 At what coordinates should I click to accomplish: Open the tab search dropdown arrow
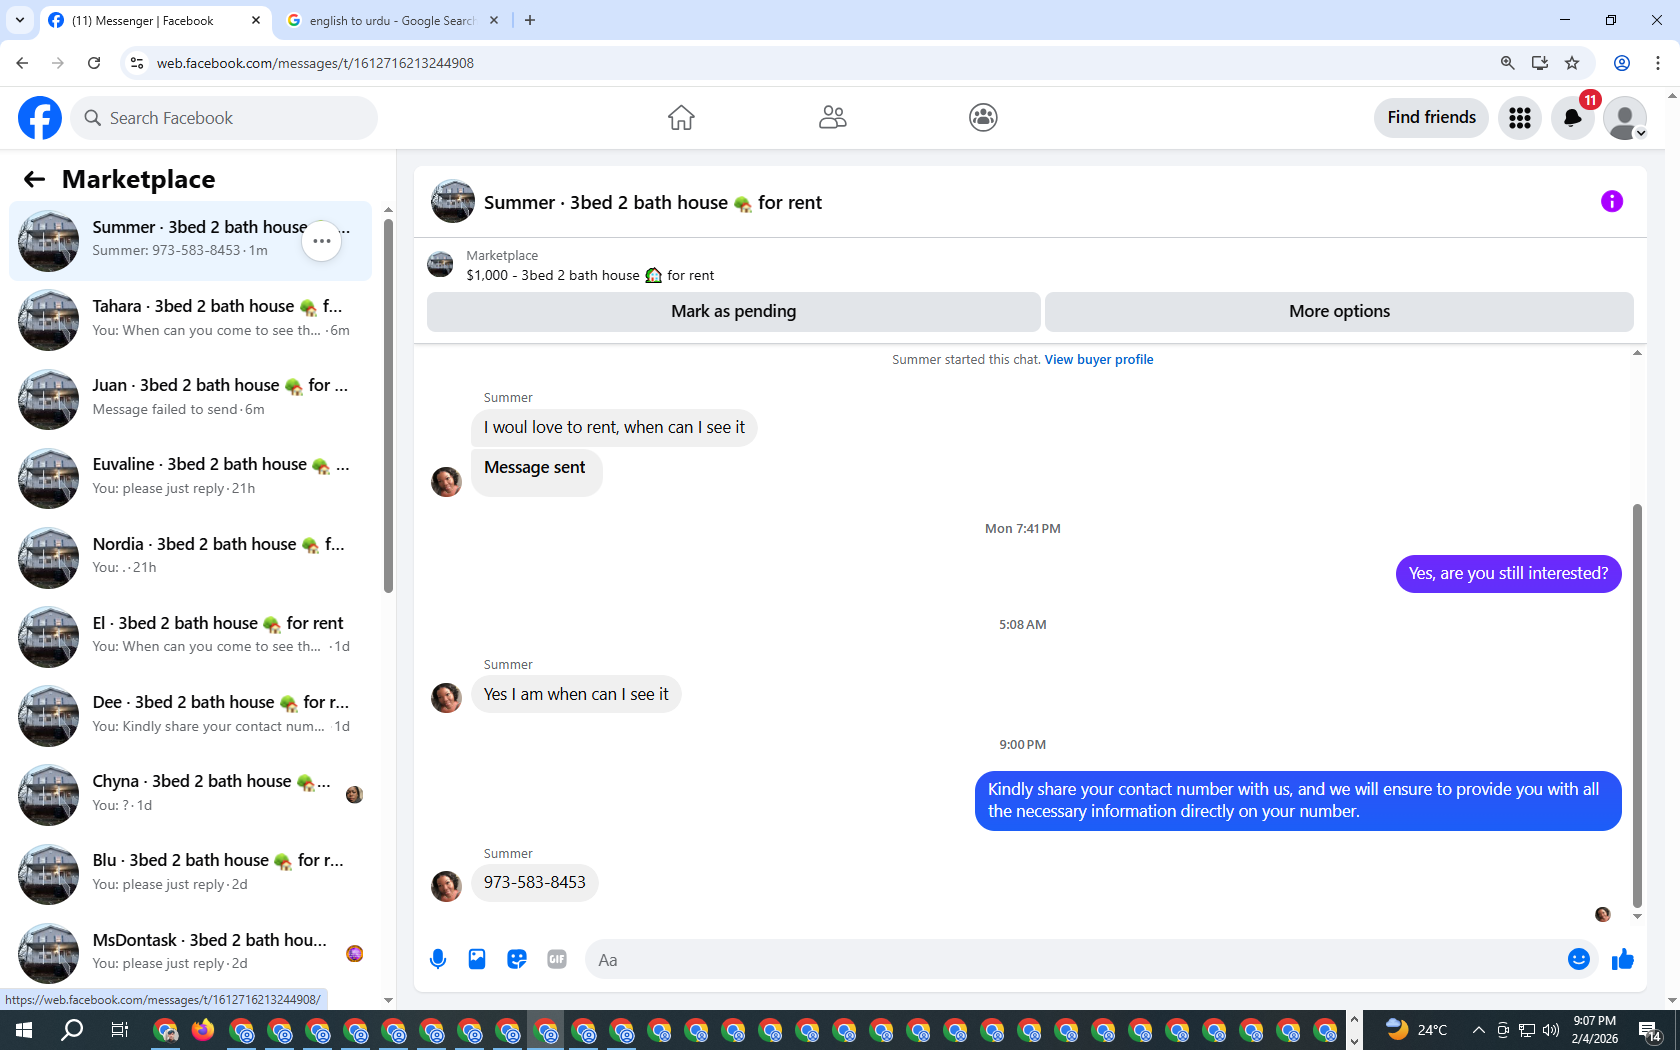[20, 20]
